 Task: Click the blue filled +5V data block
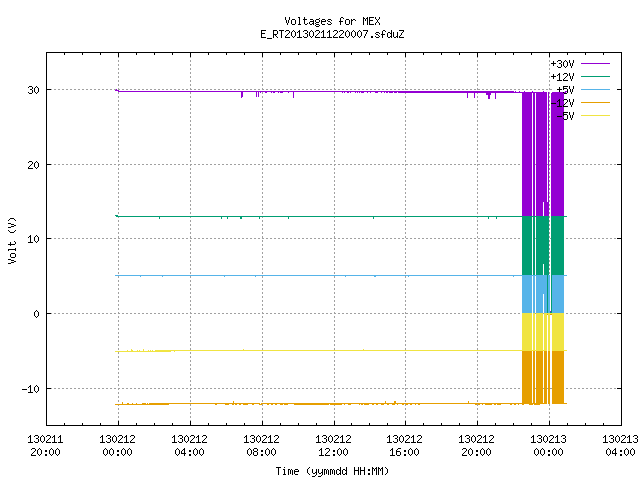tap(543, 294)
